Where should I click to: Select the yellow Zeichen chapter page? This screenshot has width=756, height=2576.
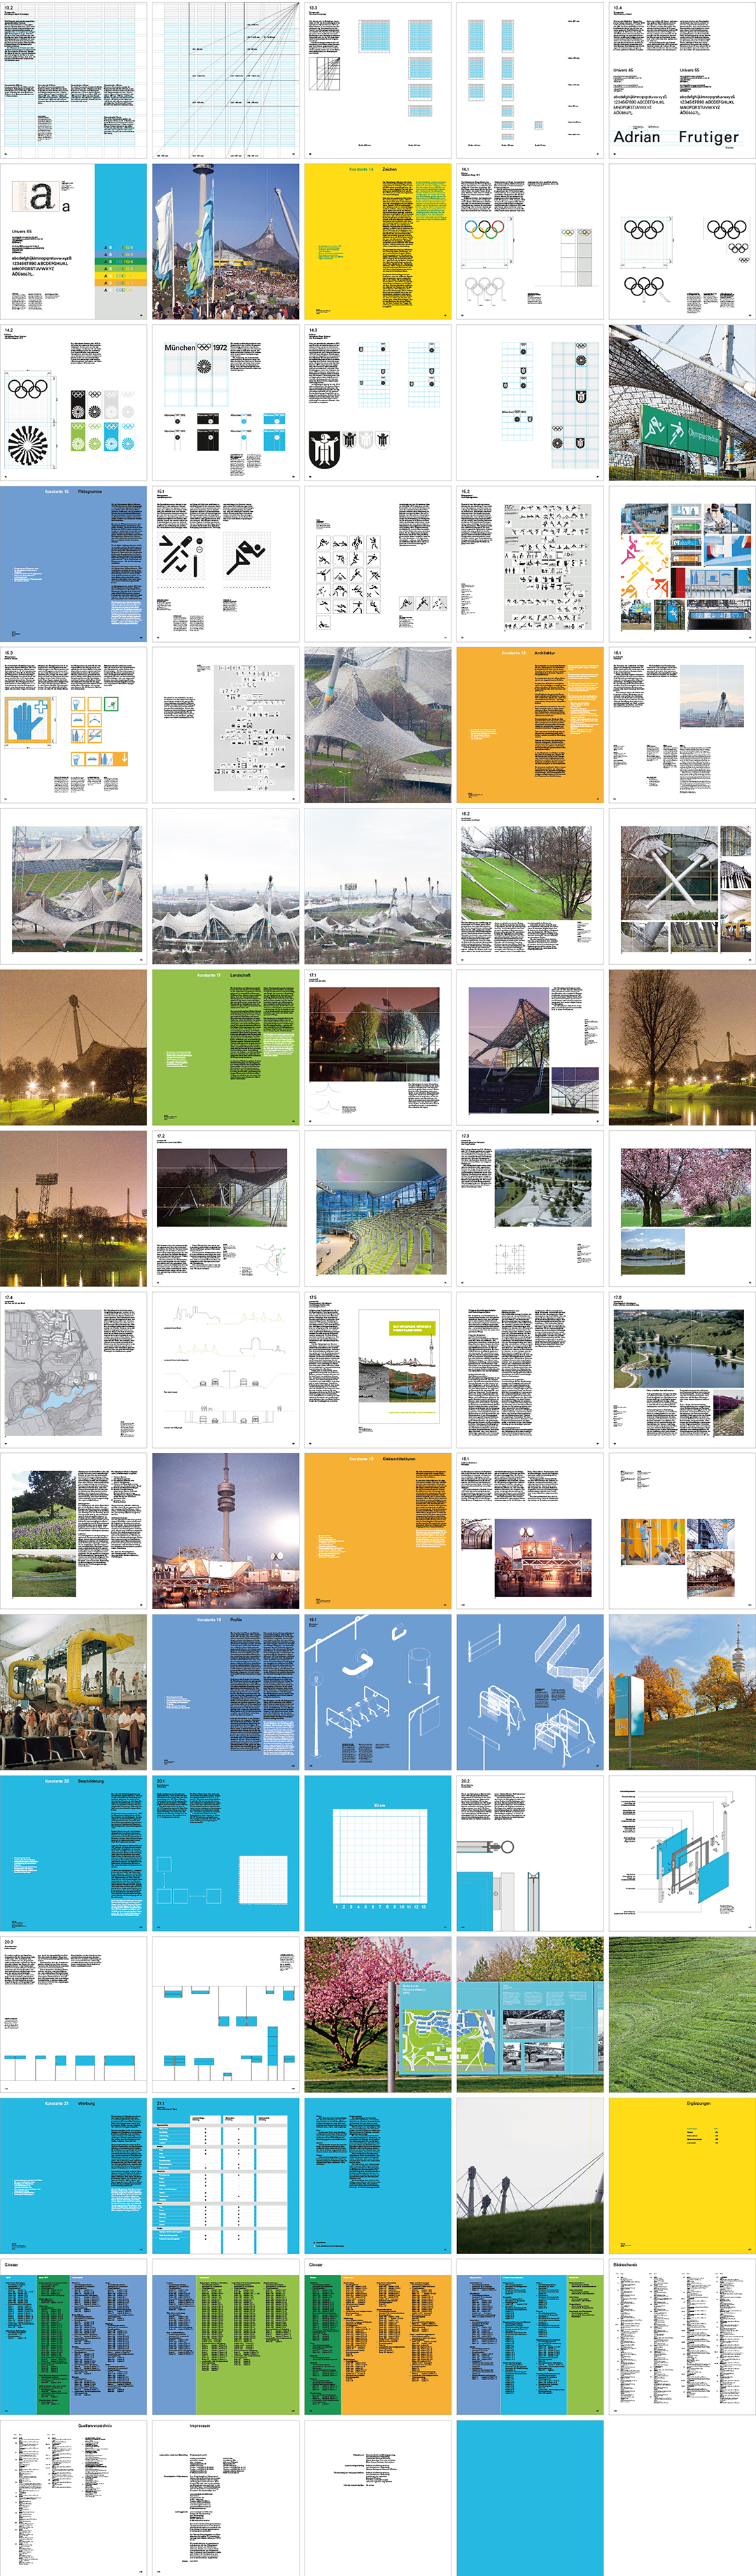(377, 241)
